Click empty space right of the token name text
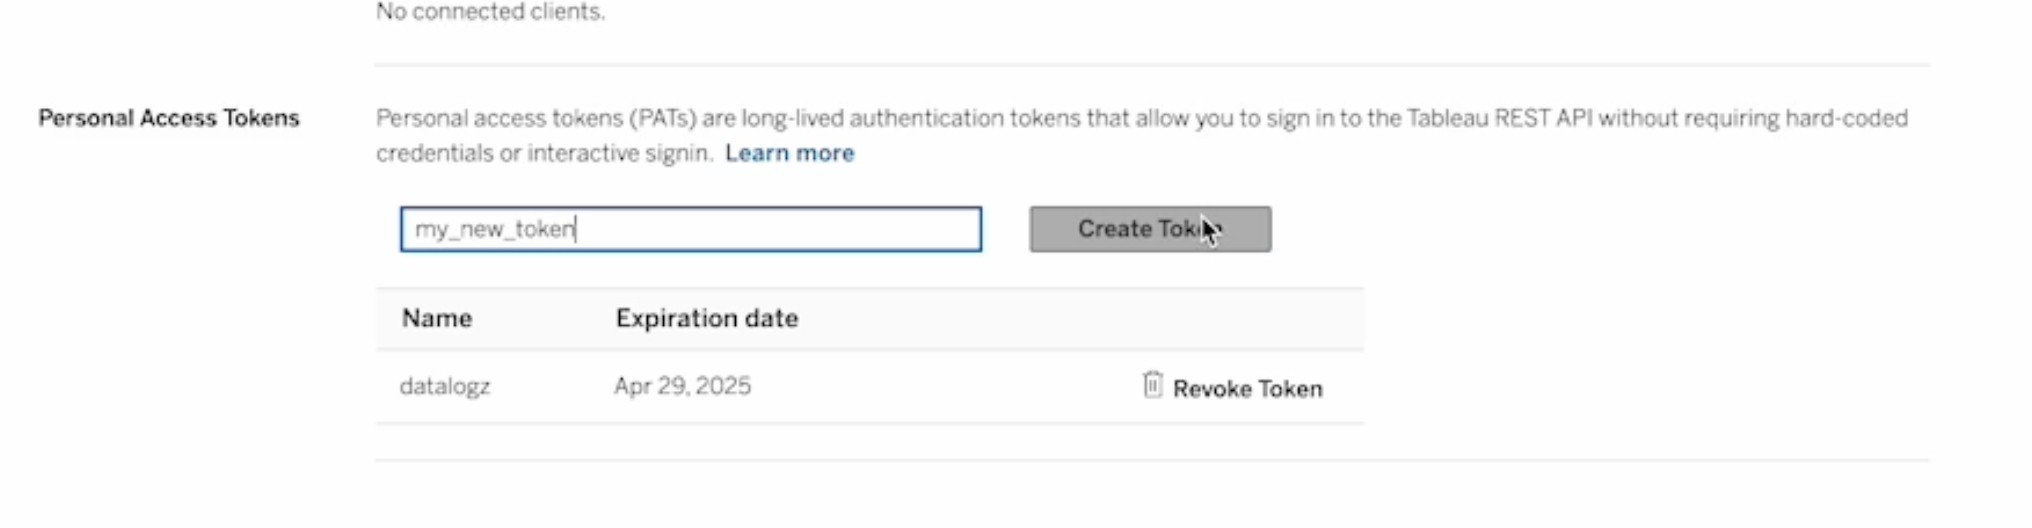This screenshot has width=2032, height=528. click(800, 229)
